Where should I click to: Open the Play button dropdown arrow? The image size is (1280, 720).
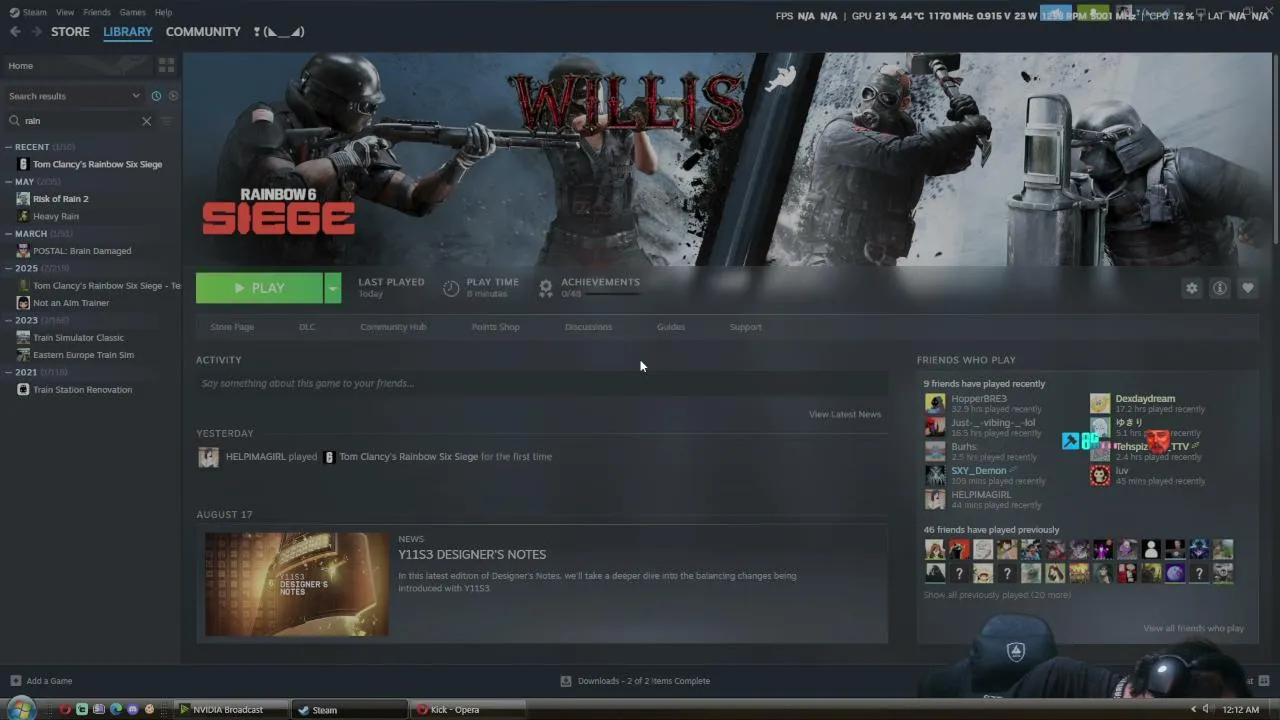point(332,288)
